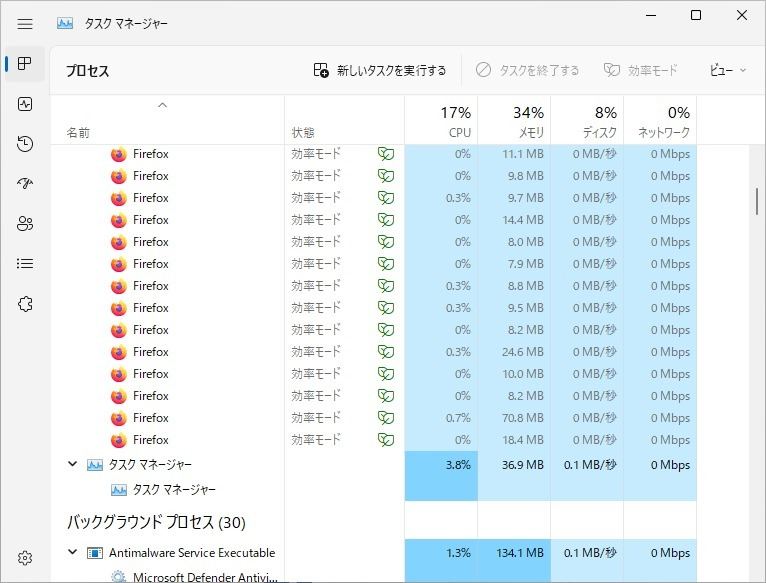
Task: Select the バックグラウンド プロセス (30) group heading
Action: click(156, 522)
